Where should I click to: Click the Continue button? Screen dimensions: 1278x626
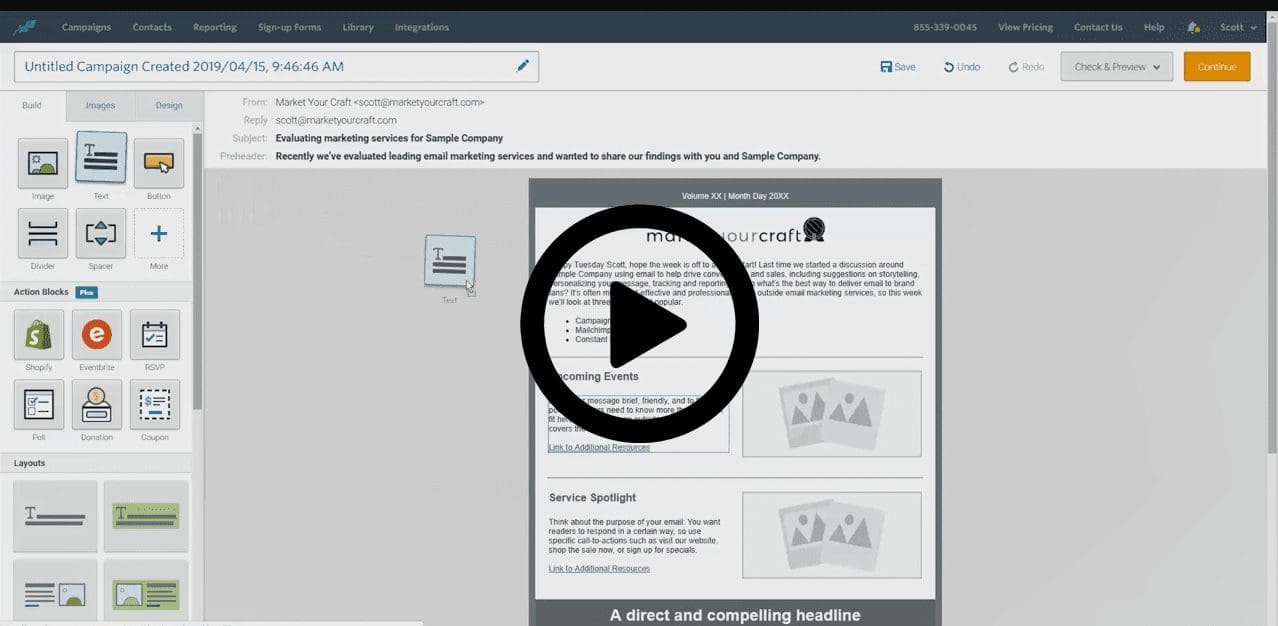click(1216, 66)
